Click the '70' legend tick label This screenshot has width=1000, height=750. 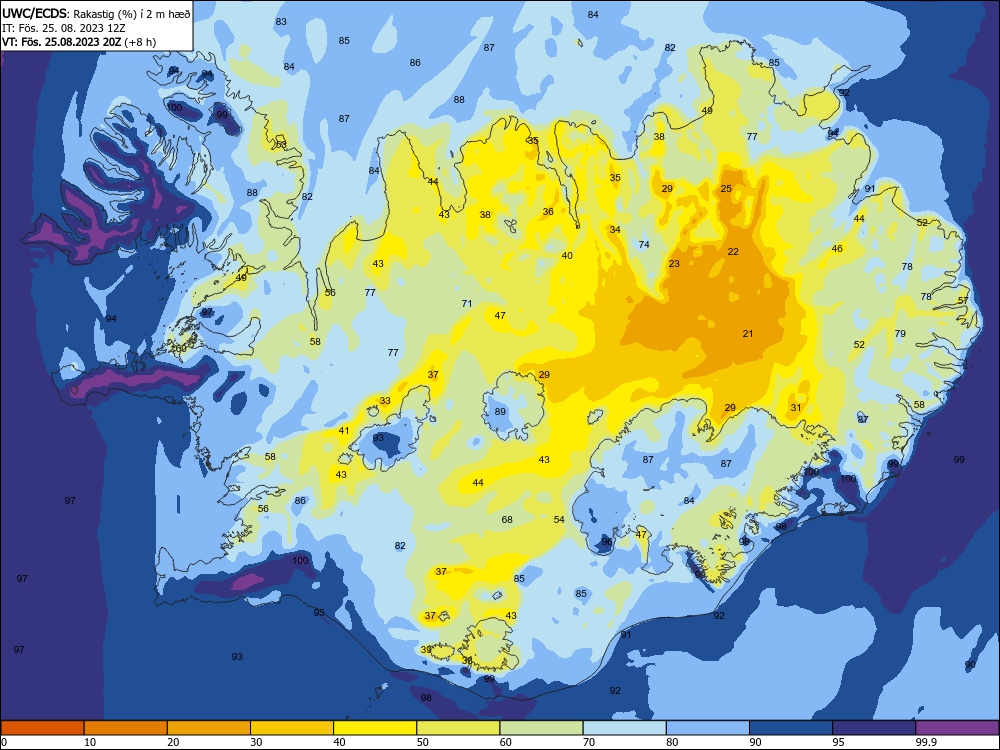point(589,742)
